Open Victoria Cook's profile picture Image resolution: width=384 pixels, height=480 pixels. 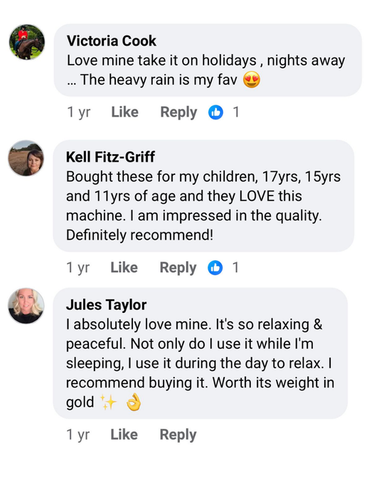(27, 42)
